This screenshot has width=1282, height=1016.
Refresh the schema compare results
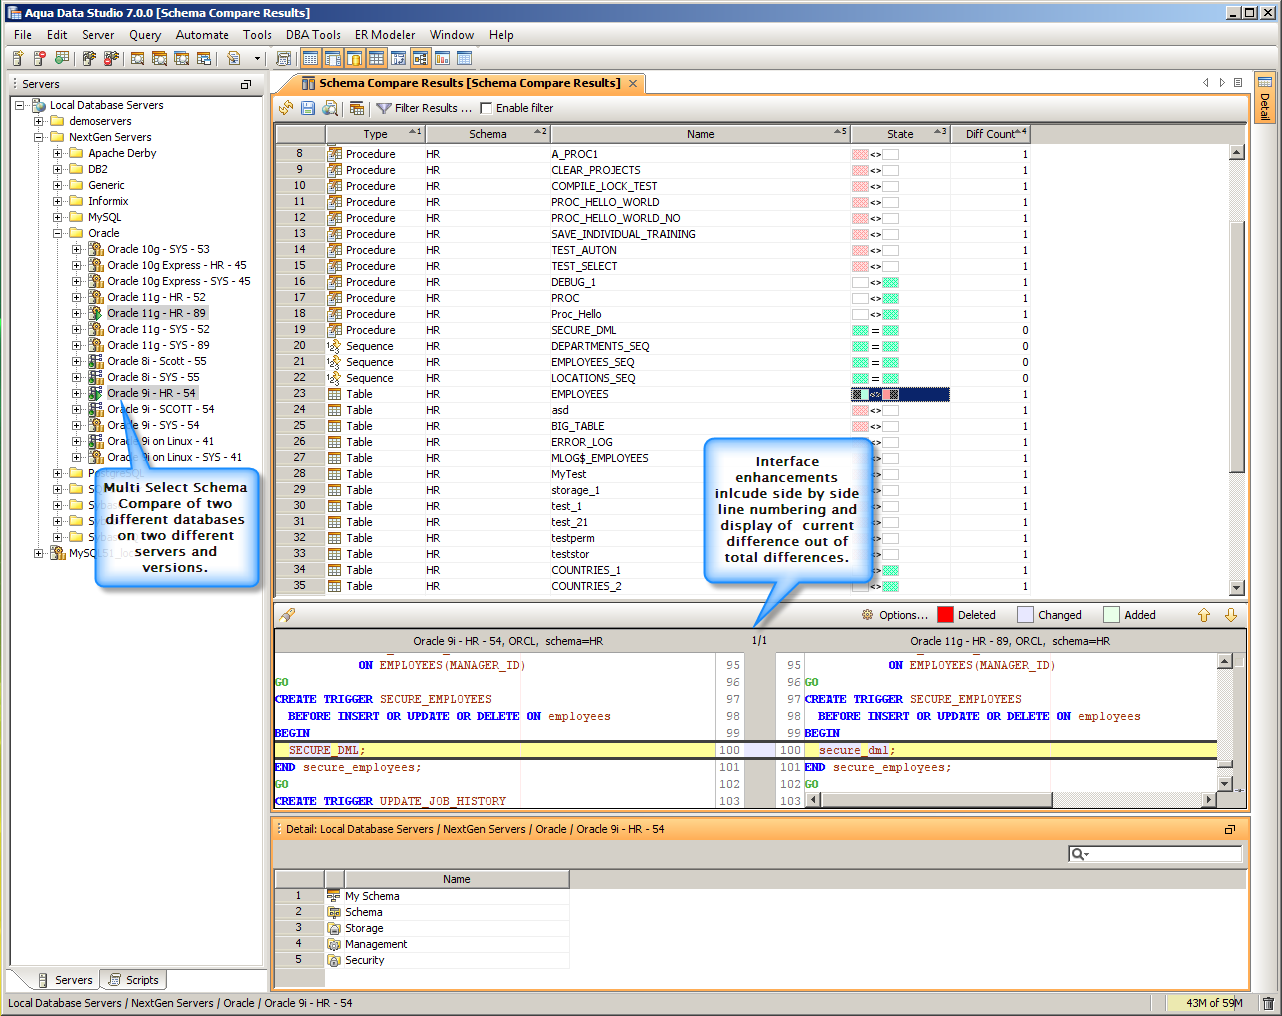coord(286,108)
